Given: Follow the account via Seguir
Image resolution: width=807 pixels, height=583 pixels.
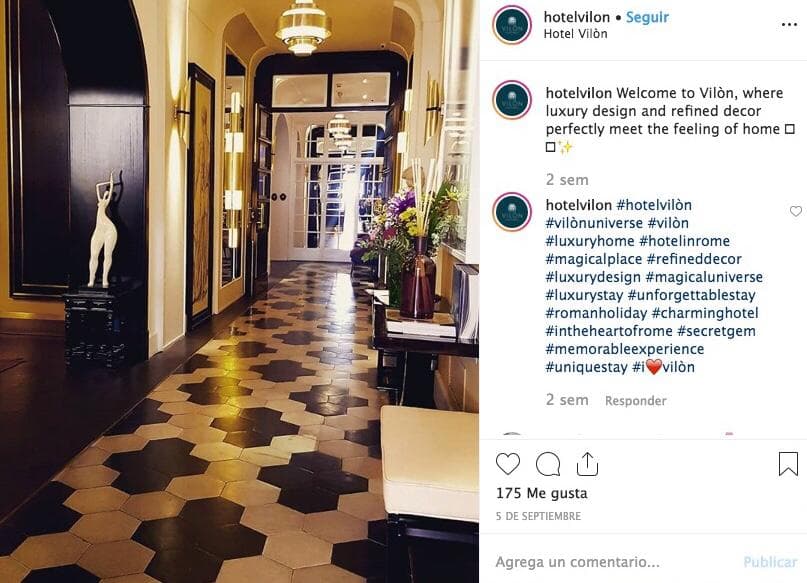Looking at the screenshot, I should [647, 17].
